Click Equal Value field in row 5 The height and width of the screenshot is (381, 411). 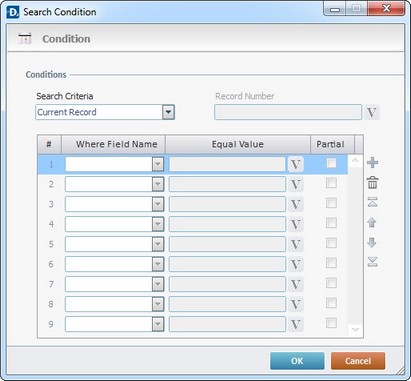click(227, 244)
